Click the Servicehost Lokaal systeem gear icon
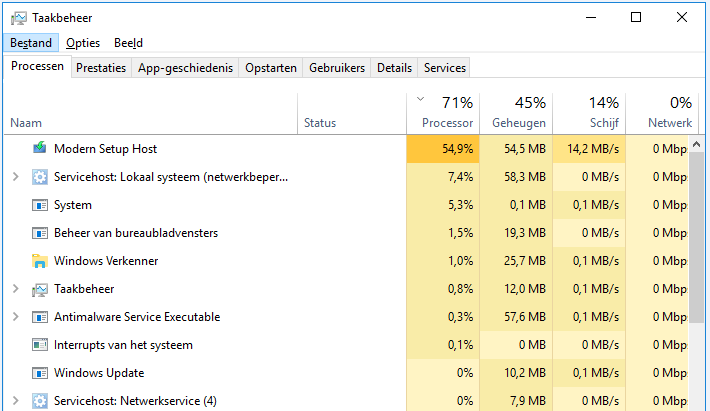 click(x=40, y=177)
